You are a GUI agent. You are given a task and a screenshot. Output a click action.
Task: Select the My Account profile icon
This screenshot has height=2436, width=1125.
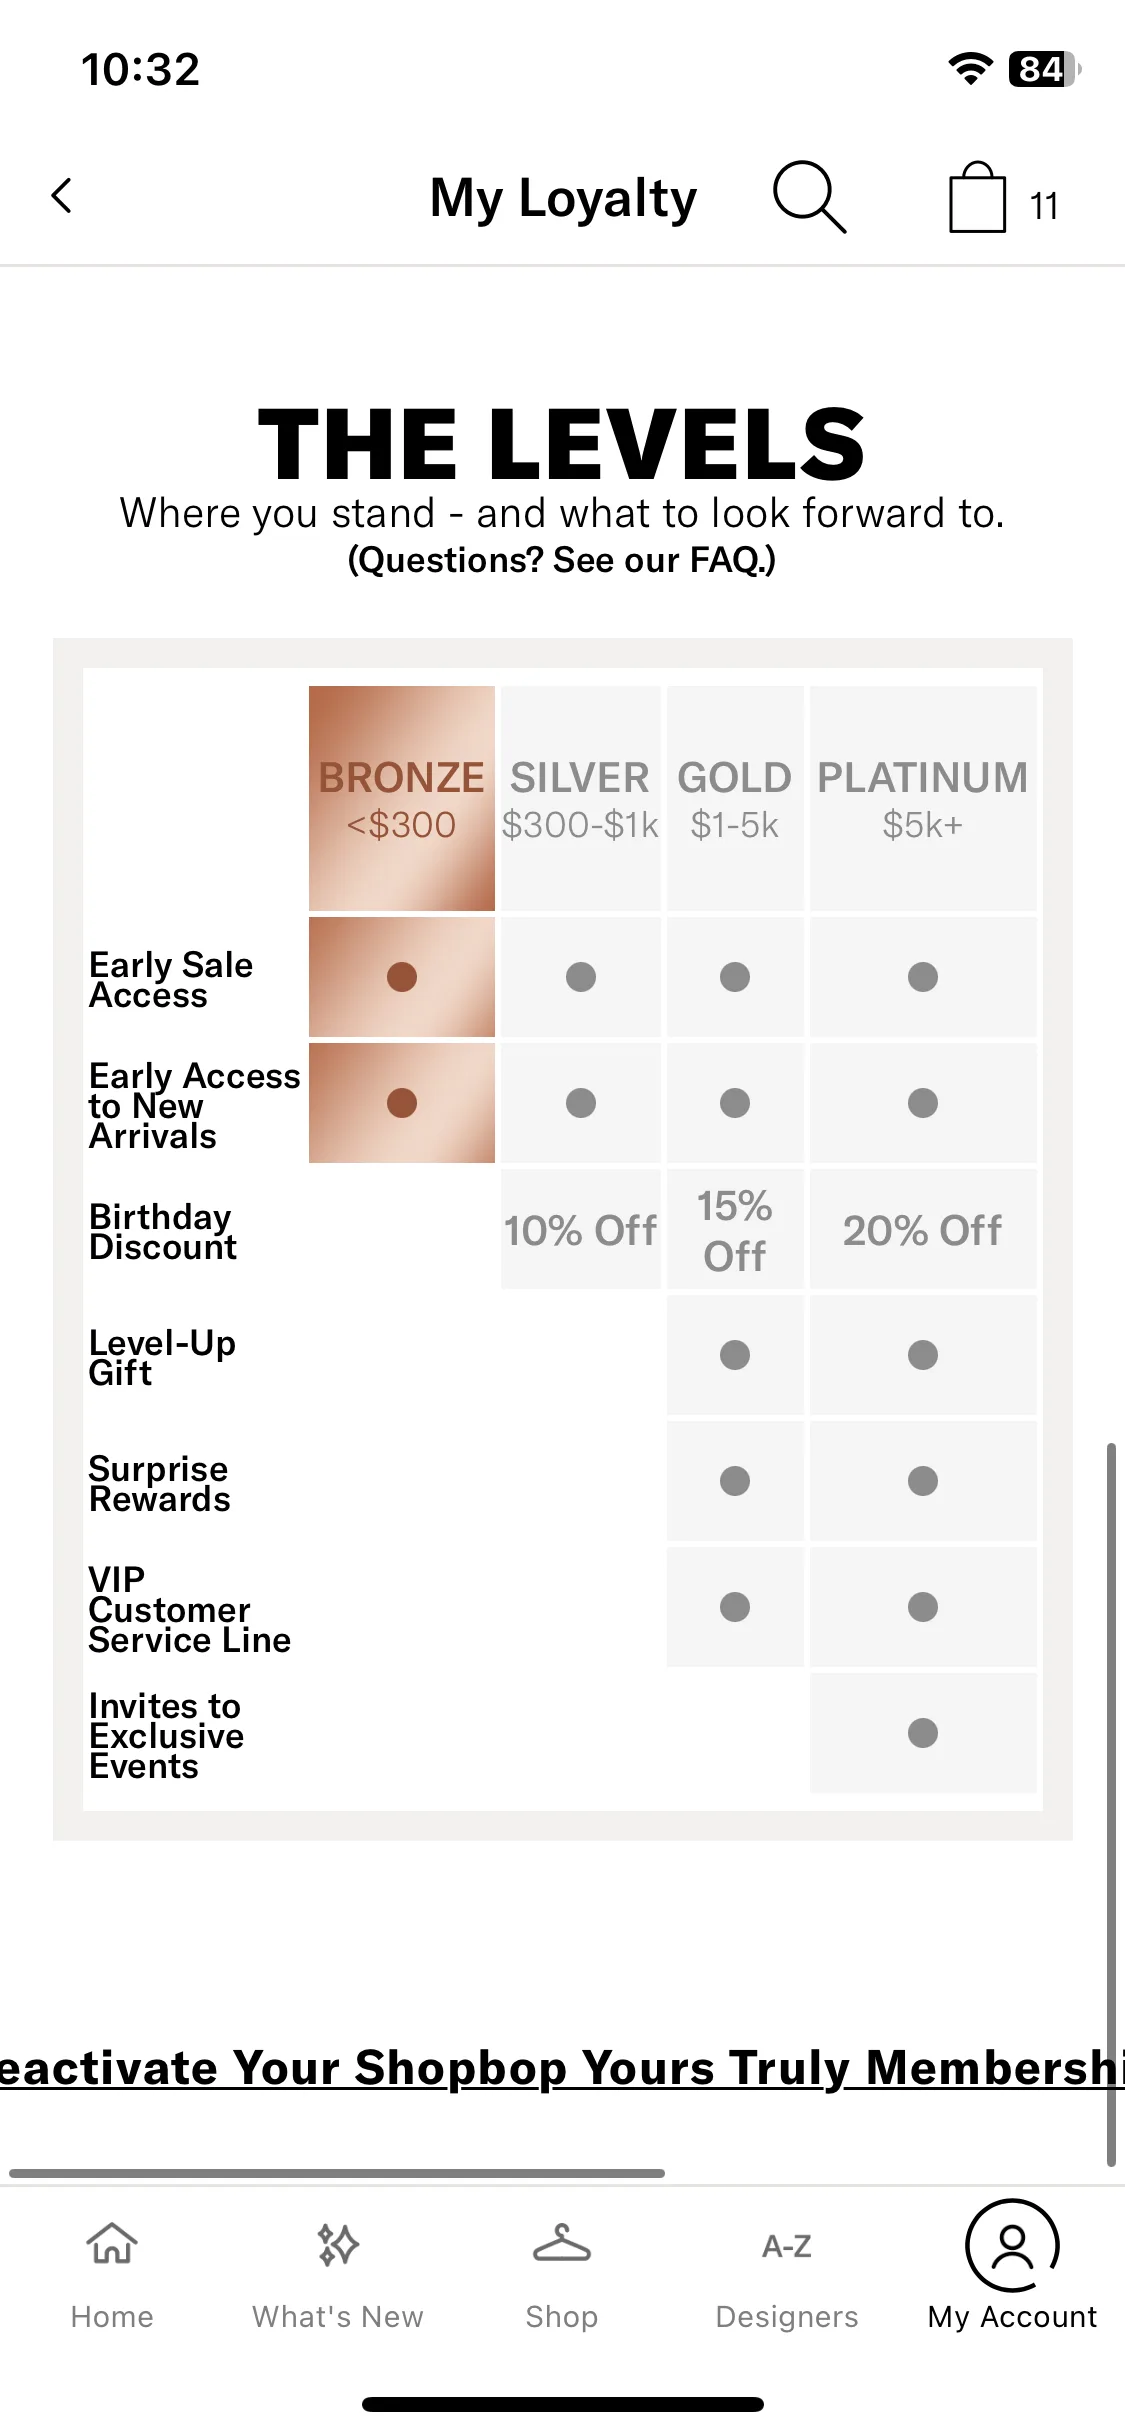[x=1012, y=2245]
